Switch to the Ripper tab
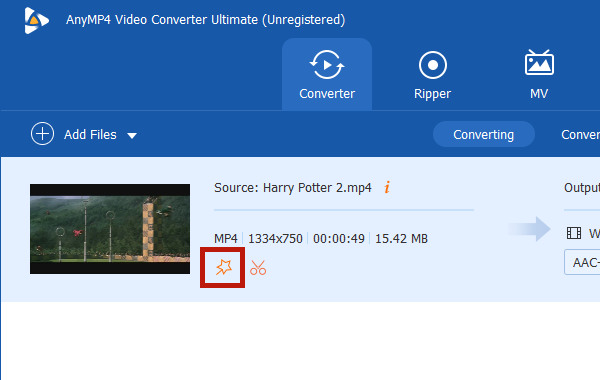 click(432, 75)
